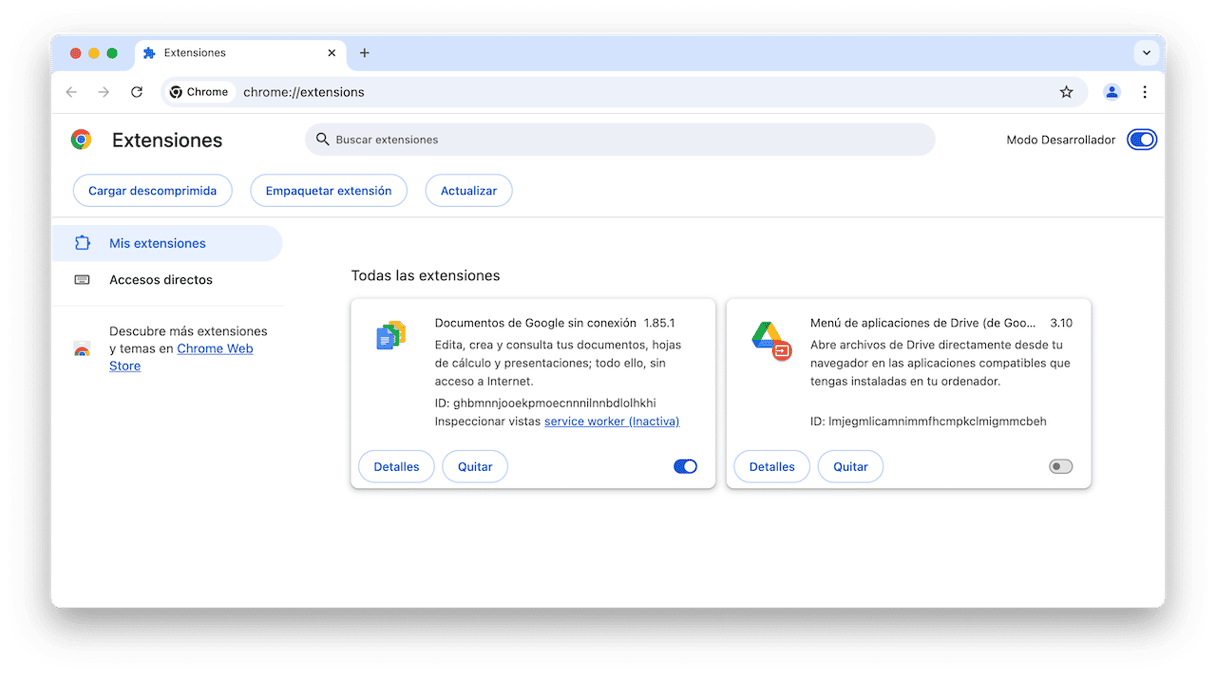Reload the page with the refresh icon
The height and width of the screenshot is (675, 1216).
coord(137,92)
